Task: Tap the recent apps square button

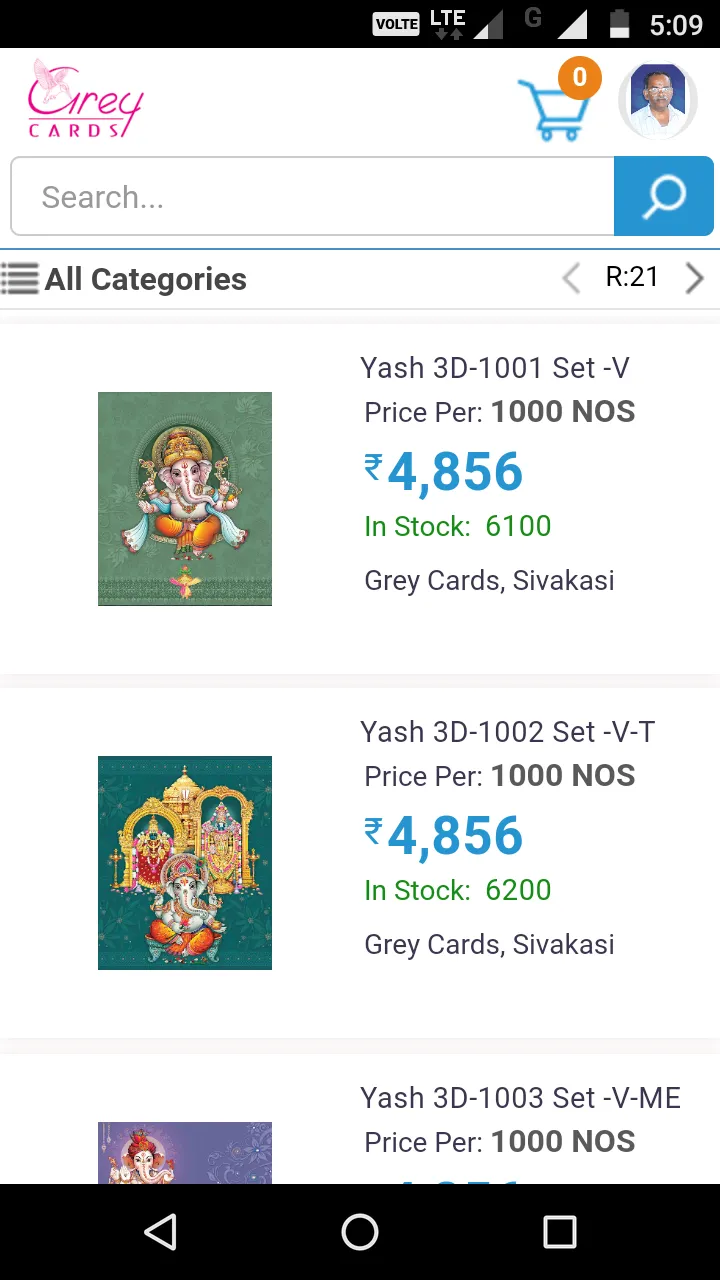Action: click(560, 1232)
